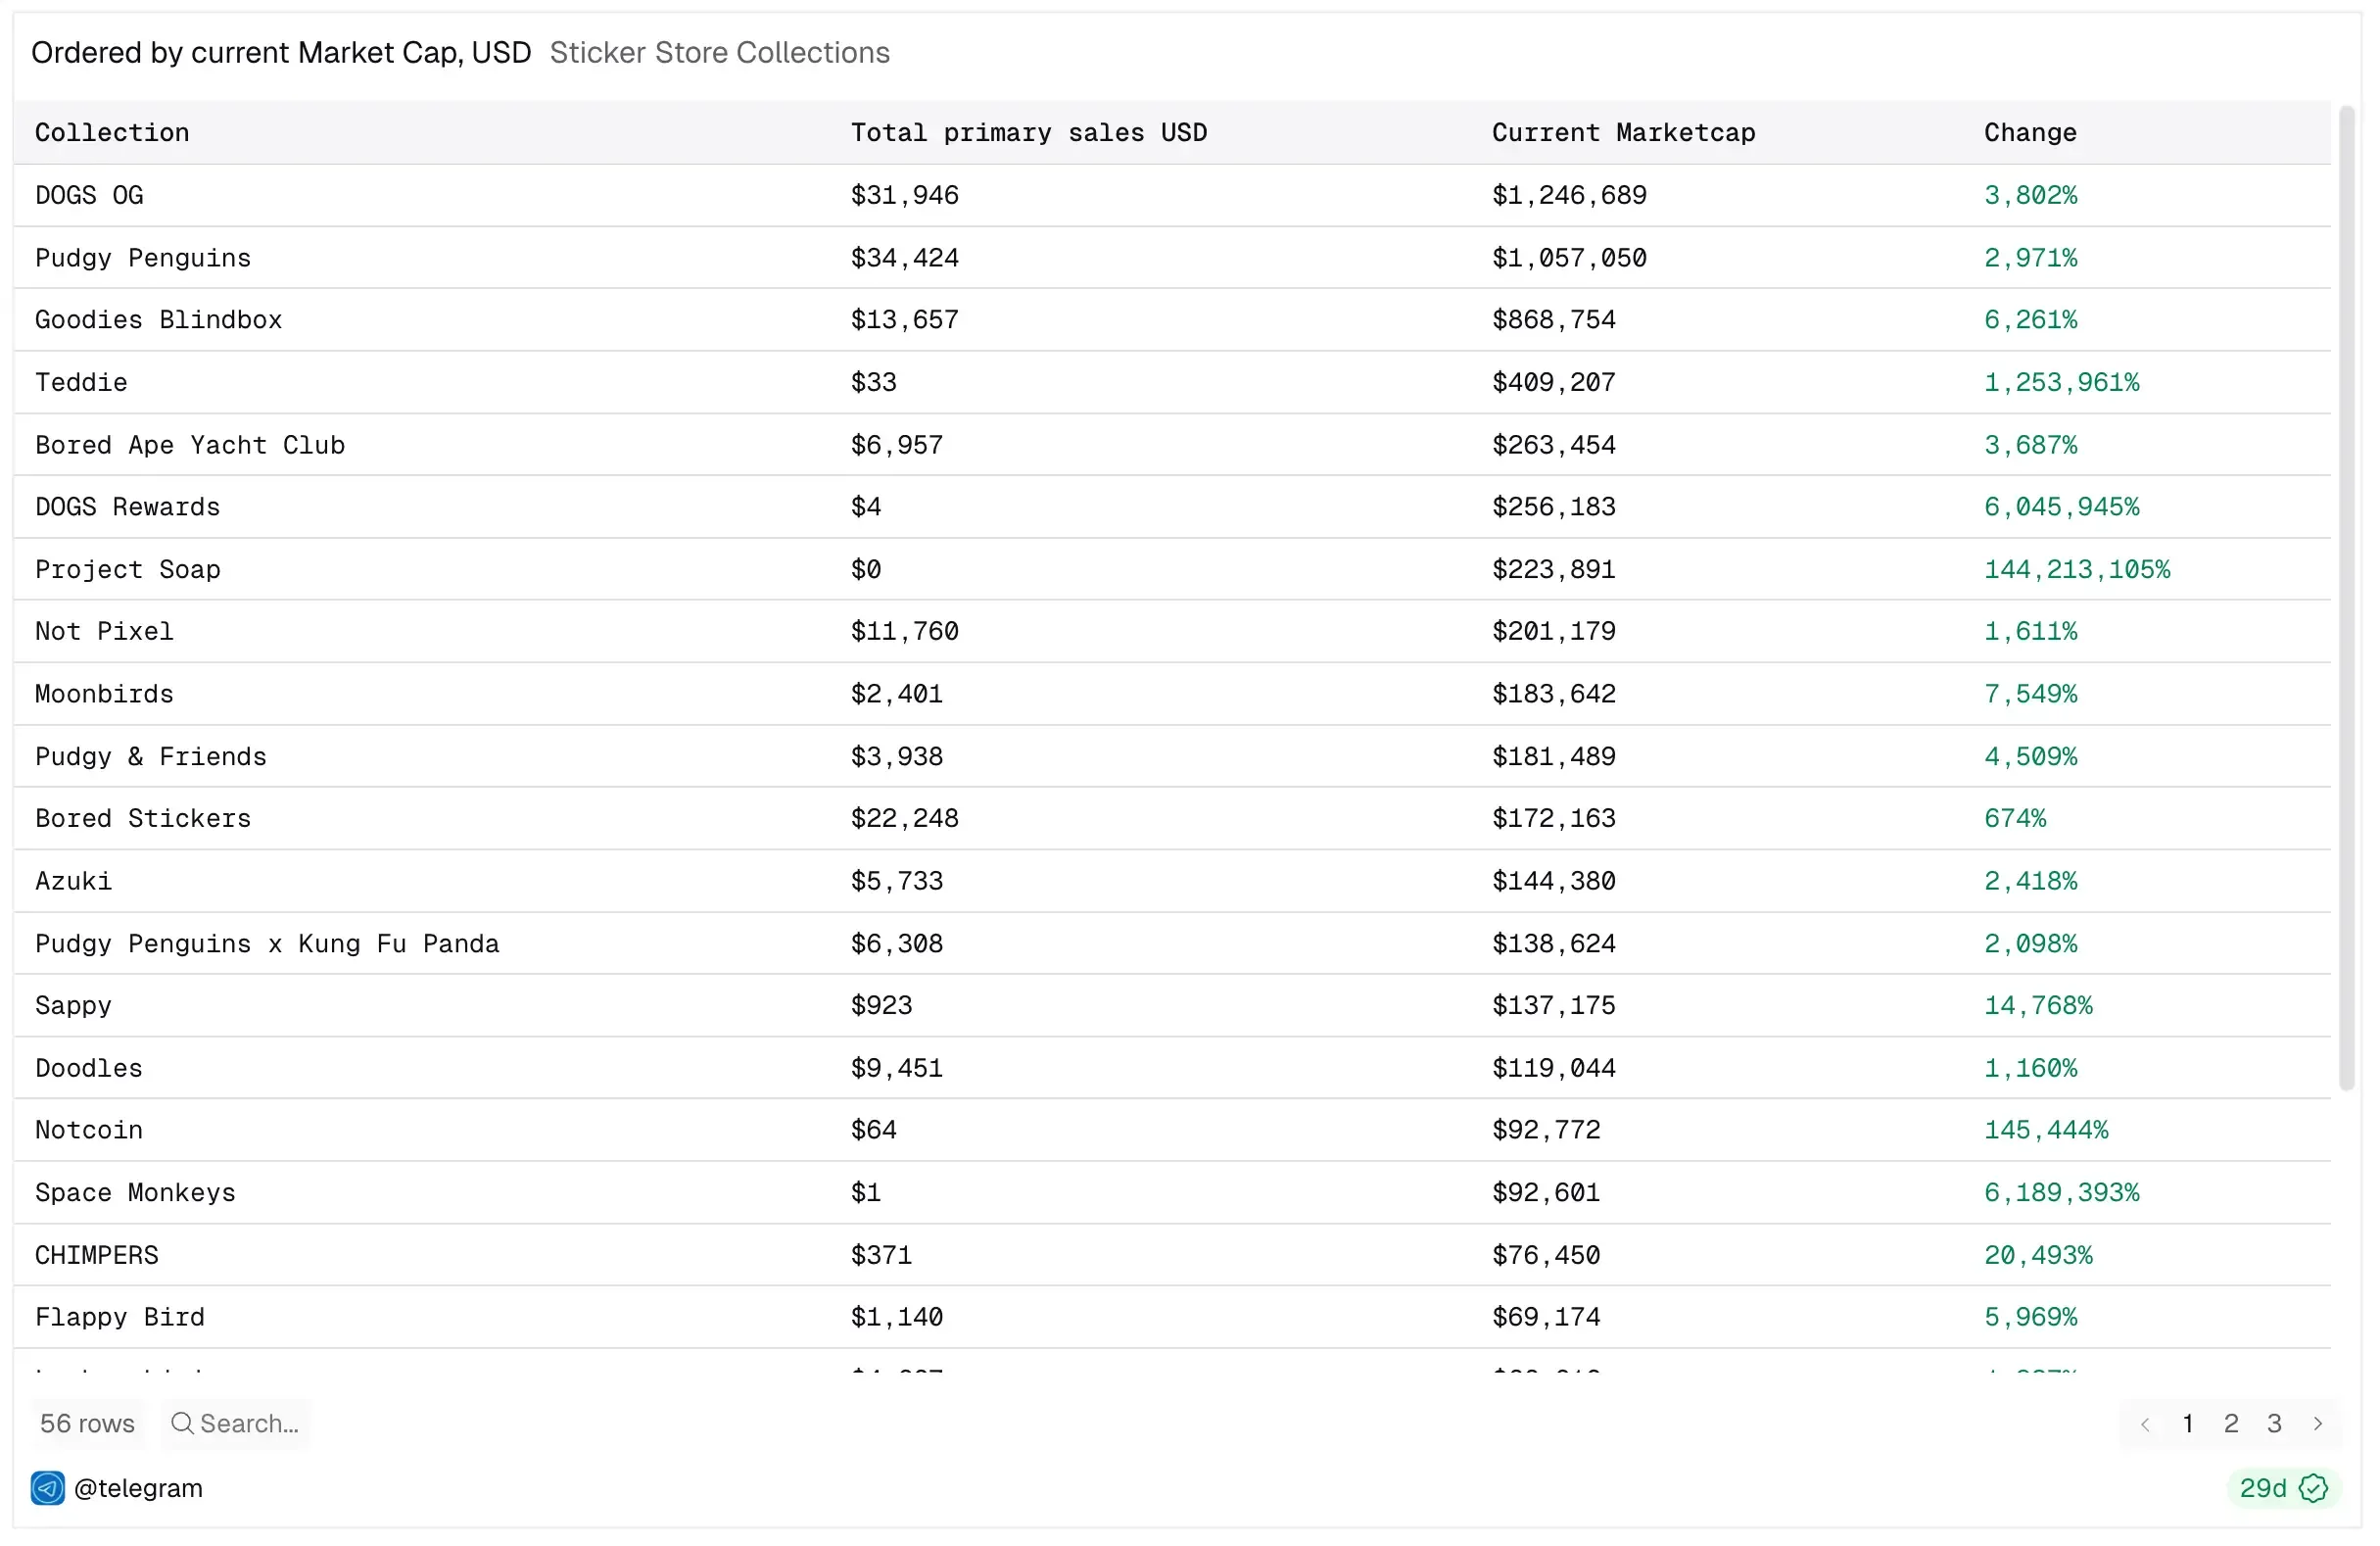This screenshot has height=1546, width=2380.
Task: Click the Search input field
Action: pos(249,1423)
